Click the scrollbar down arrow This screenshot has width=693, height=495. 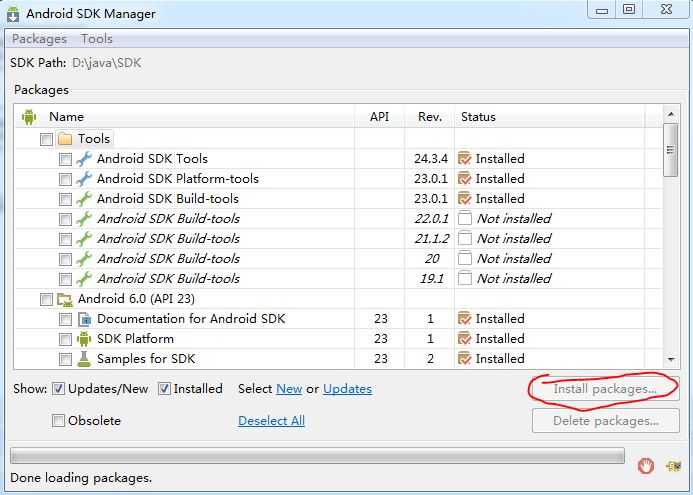pos(670,359)
